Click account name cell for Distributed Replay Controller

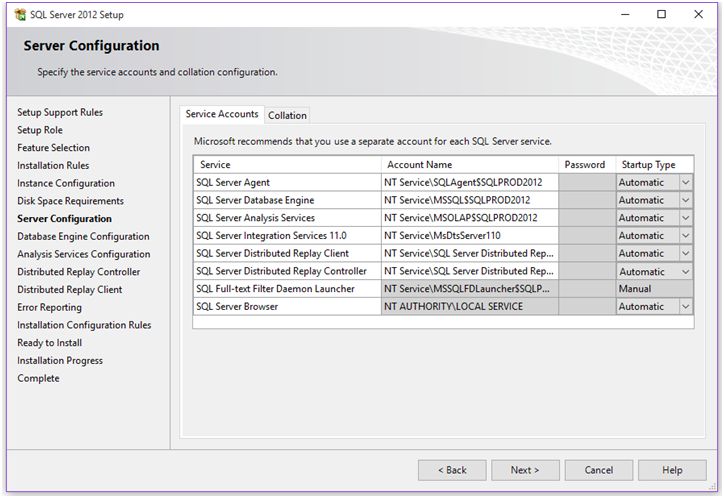click(x=470, y=271)
